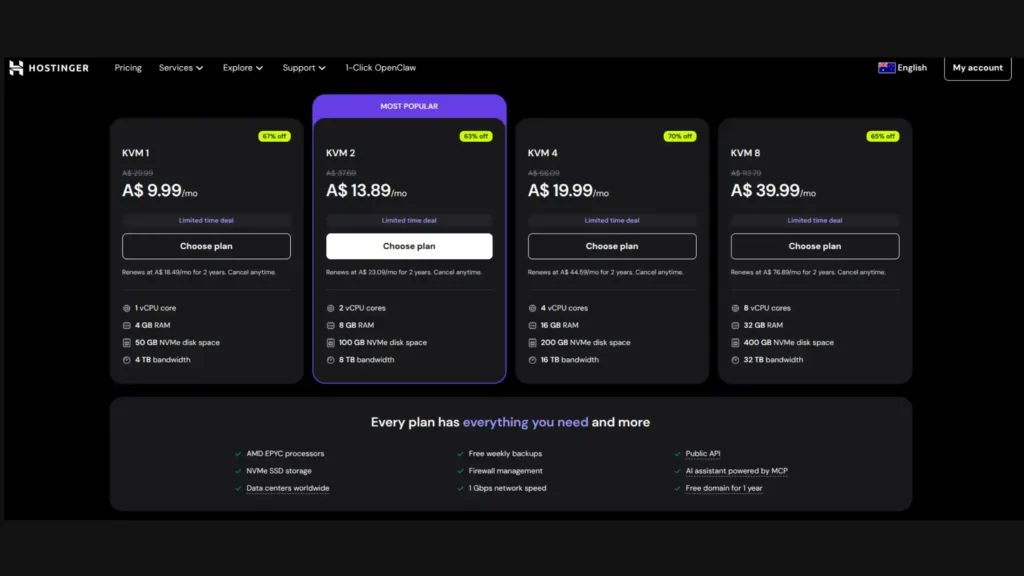Change language from English

(912, 68)
